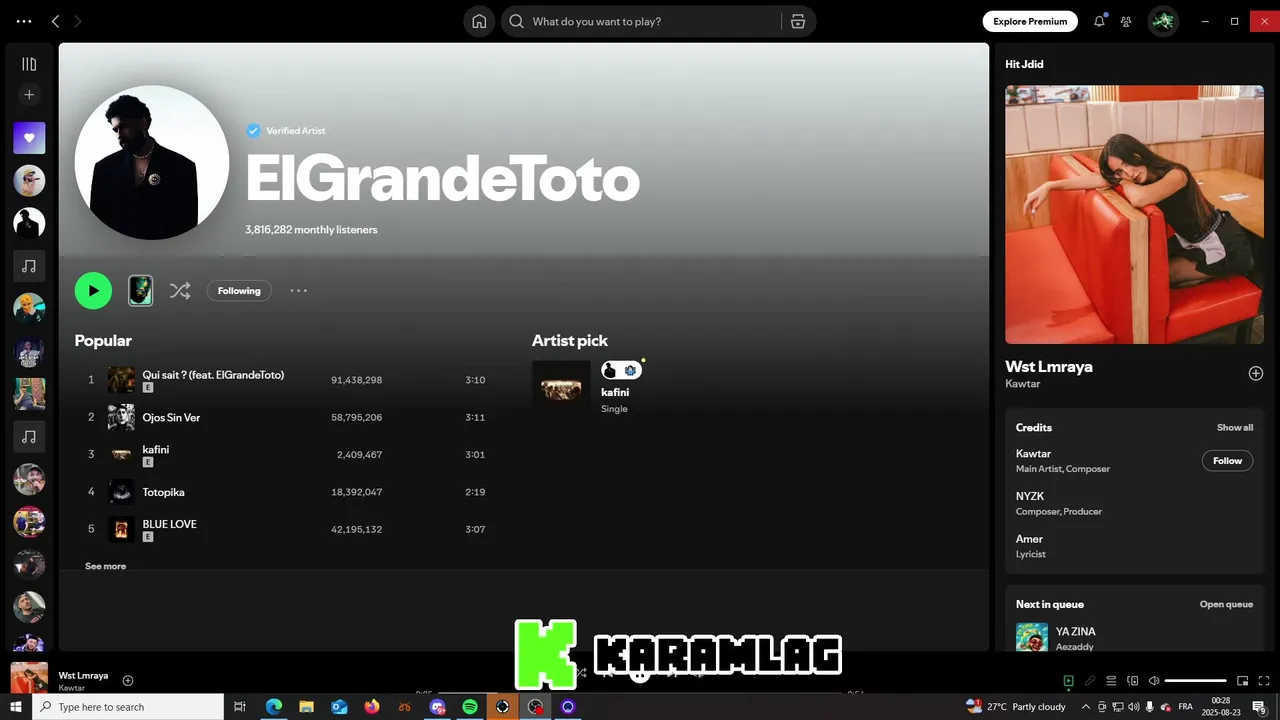Click Open queue link
Image resolution: width=1280 pixels, height=720 pixels.
[x=1226, y=604]
